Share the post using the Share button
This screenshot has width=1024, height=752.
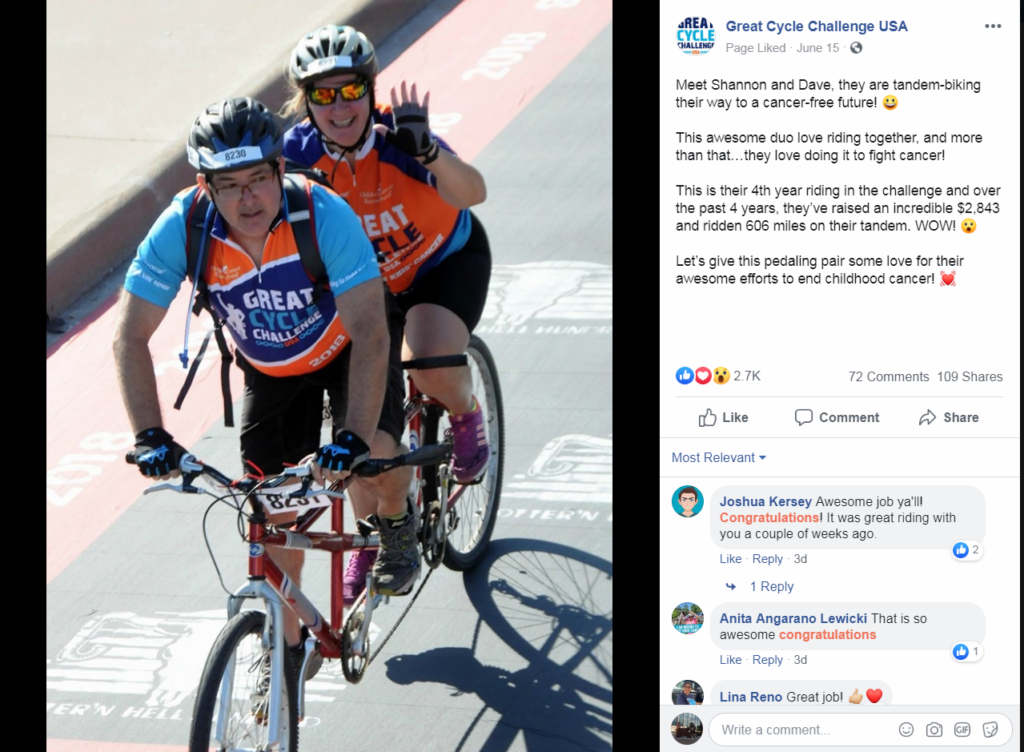pos(948,417)
